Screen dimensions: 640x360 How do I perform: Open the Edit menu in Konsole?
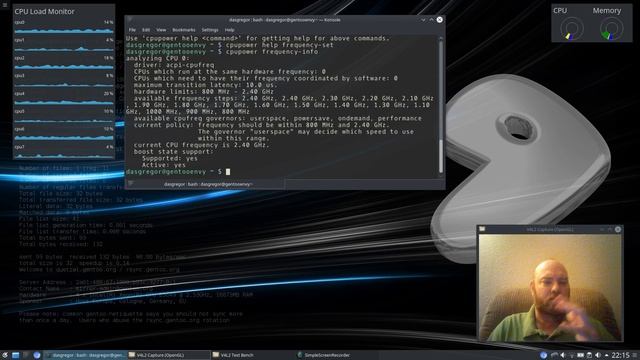click(146, 30)
